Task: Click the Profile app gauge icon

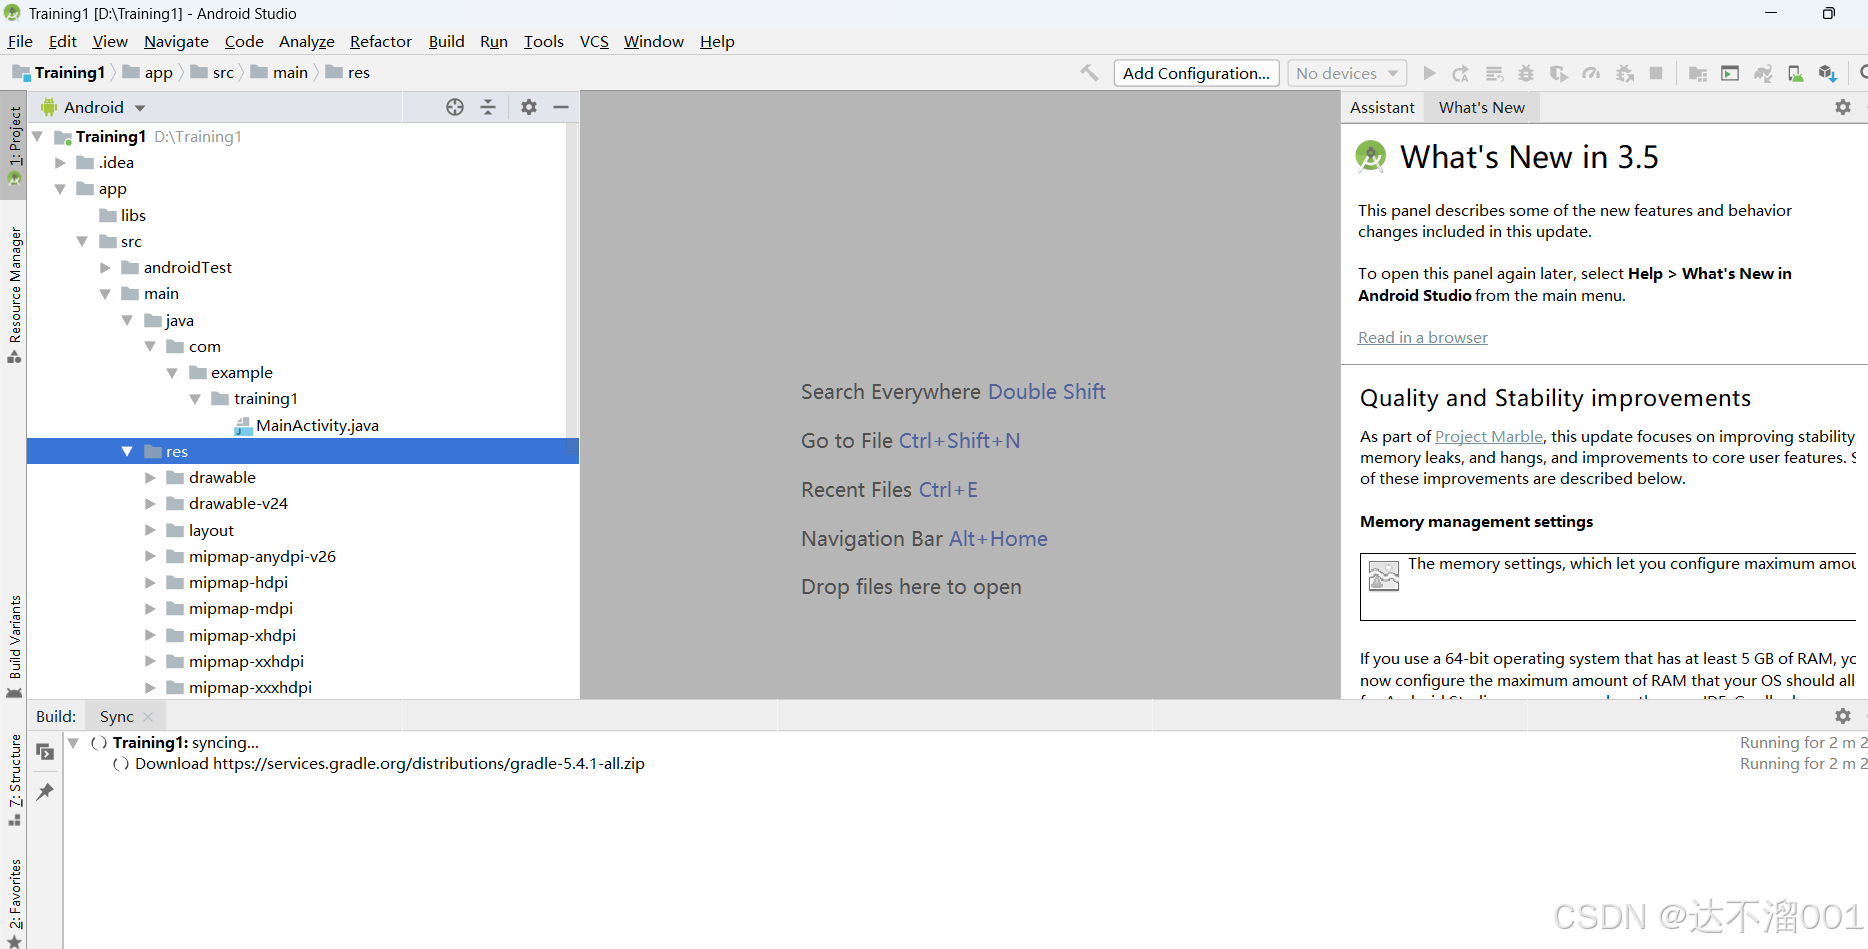Action: coord(1592,73)
